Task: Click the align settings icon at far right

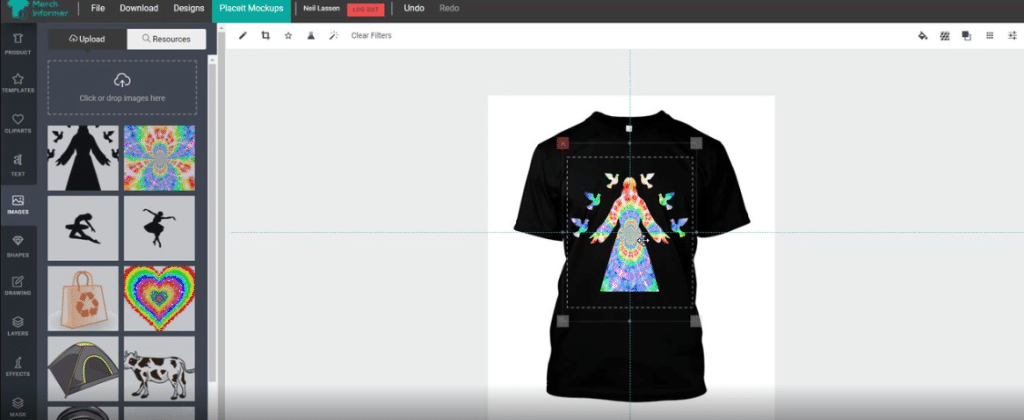Action: [x=1012, y=35]
